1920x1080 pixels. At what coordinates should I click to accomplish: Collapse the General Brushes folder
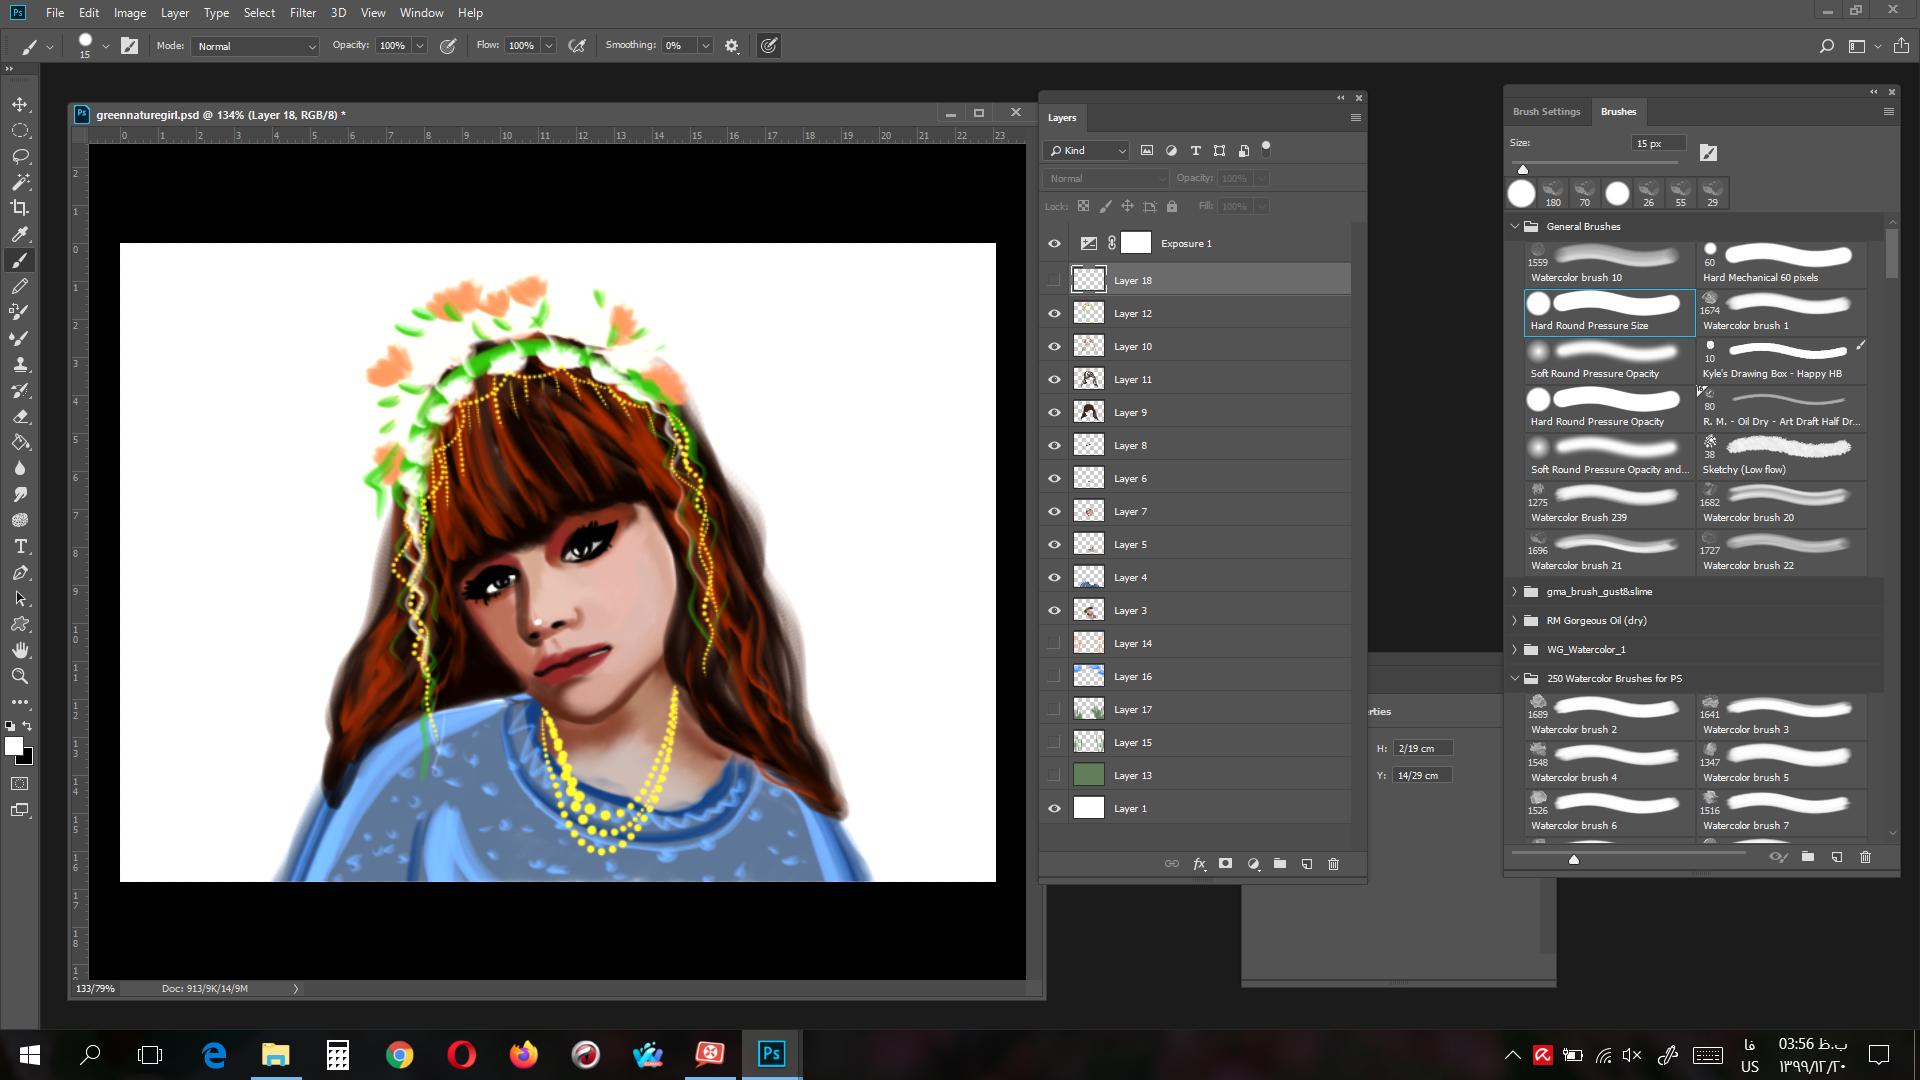[x=1515, y=227]
